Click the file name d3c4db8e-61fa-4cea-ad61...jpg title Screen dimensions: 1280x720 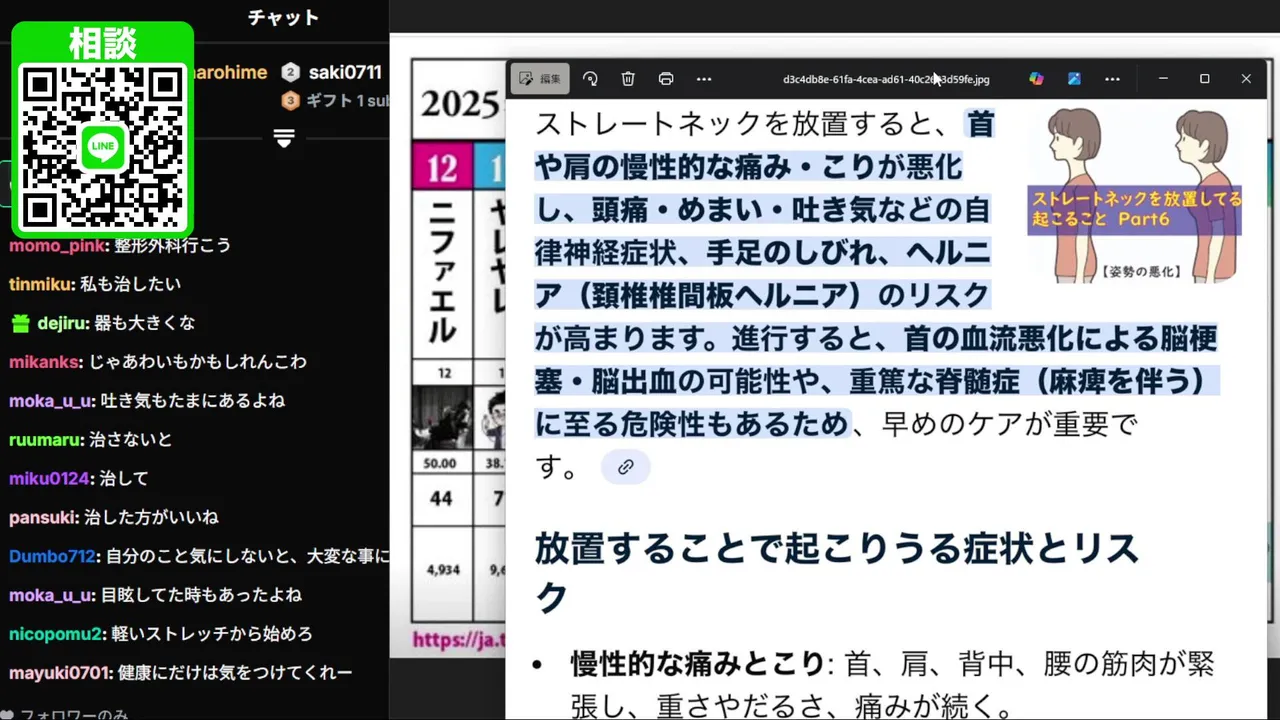tap(886, 79)
